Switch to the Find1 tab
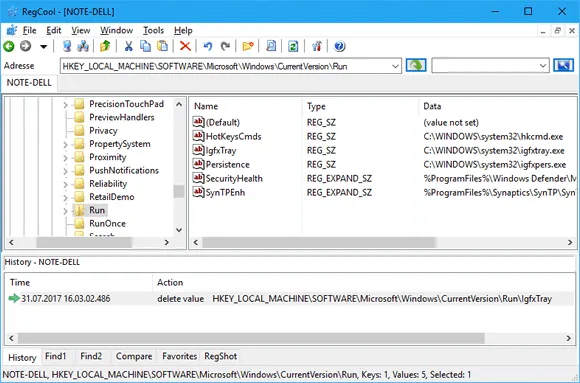The height and width of the screenshot is (383, 580). tap(55, 356)
